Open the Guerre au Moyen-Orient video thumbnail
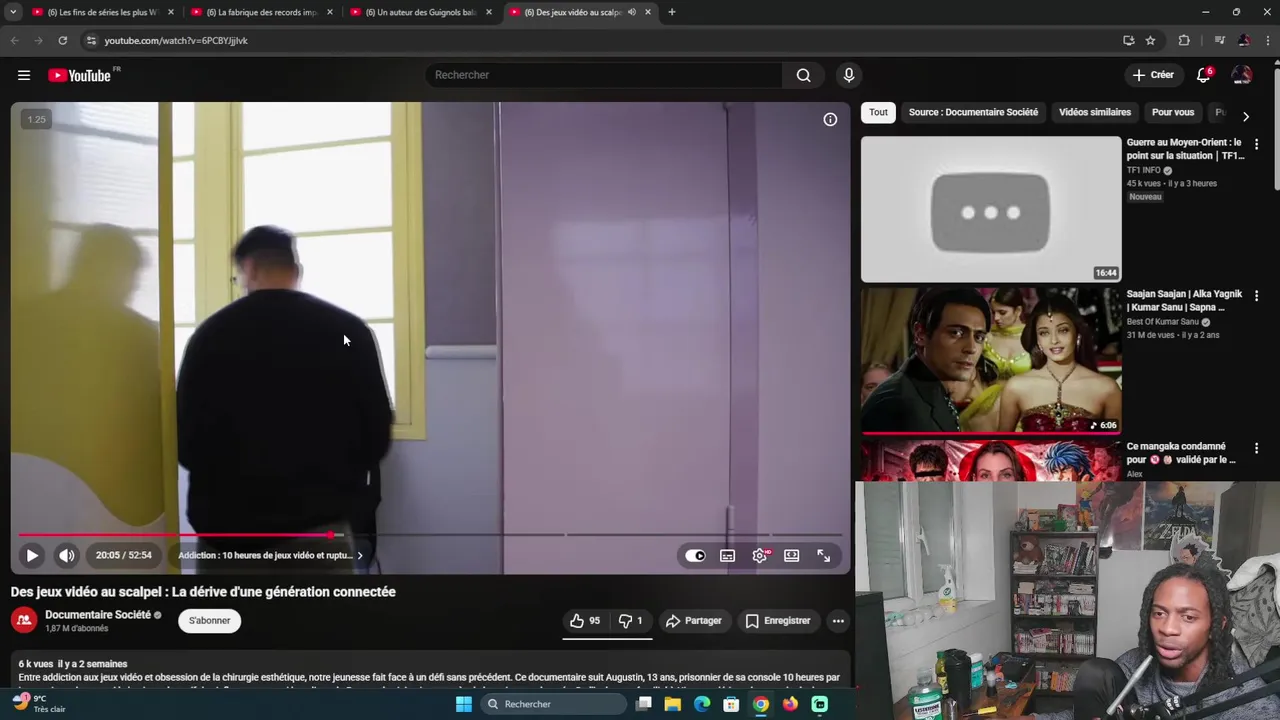This screenshot has width=1280, height=720. (x=991, y=209)
